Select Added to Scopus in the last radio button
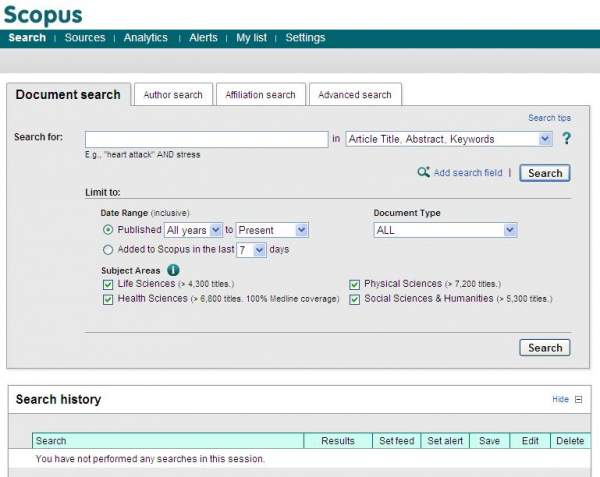The width and height of the screenshot is (600, 477). tap(108, 250)
